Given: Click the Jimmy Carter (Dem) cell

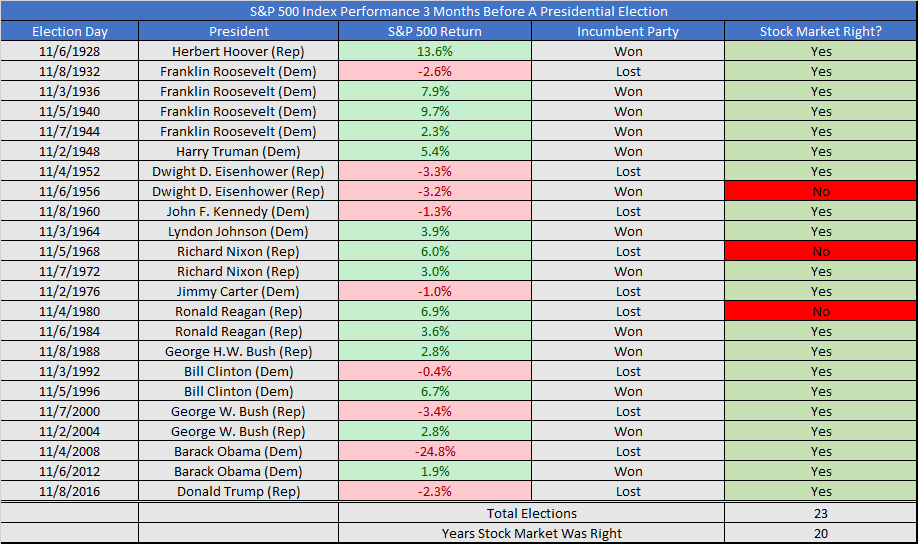Looking at the screenshot, I should click(238, 292).
